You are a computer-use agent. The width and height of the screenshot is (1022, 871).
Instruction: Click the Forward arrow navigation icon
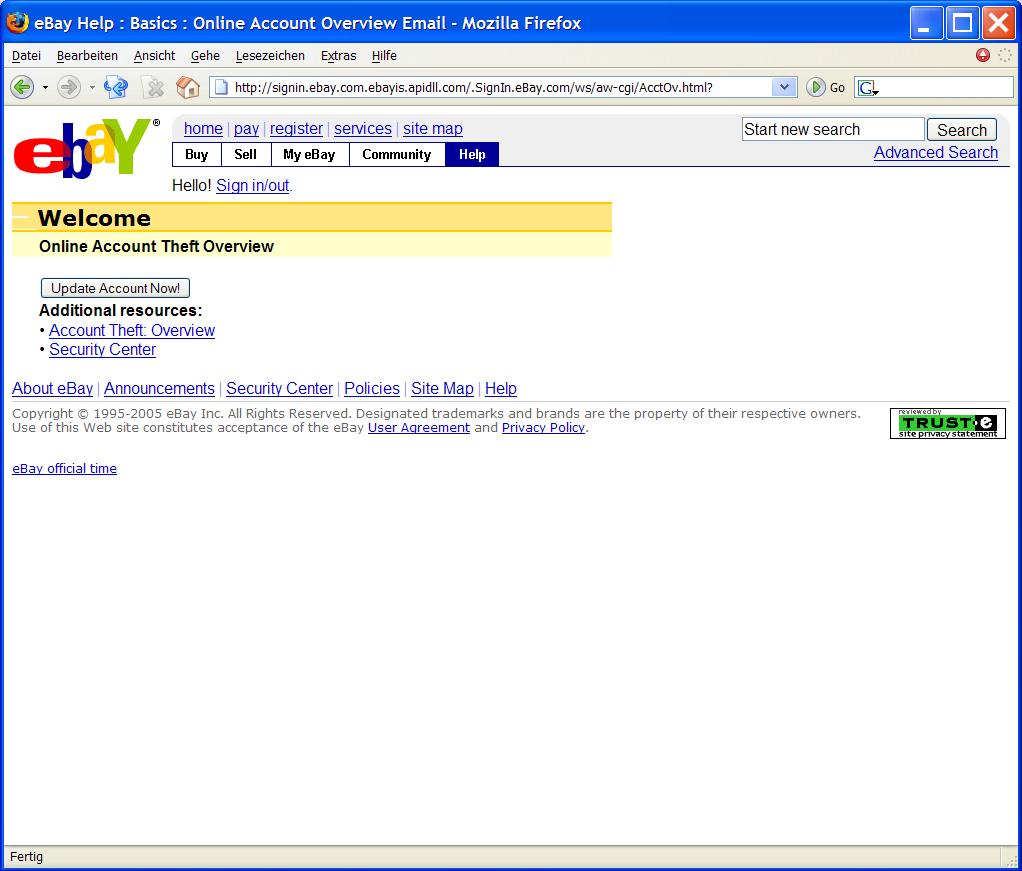point(68,87)
